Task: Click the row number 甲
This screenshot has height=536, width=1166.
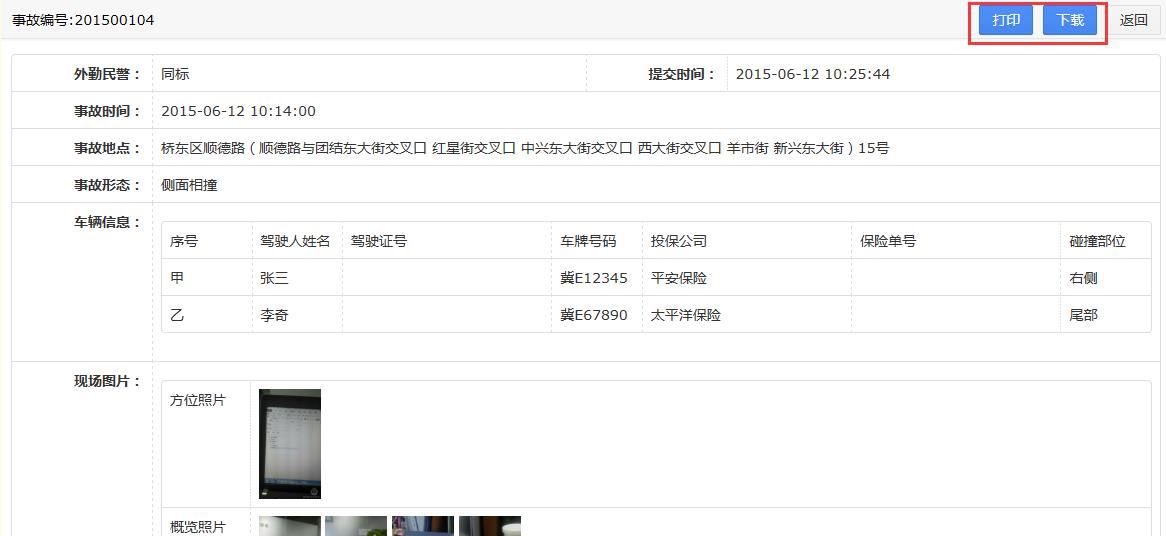Action: [177, 278]
